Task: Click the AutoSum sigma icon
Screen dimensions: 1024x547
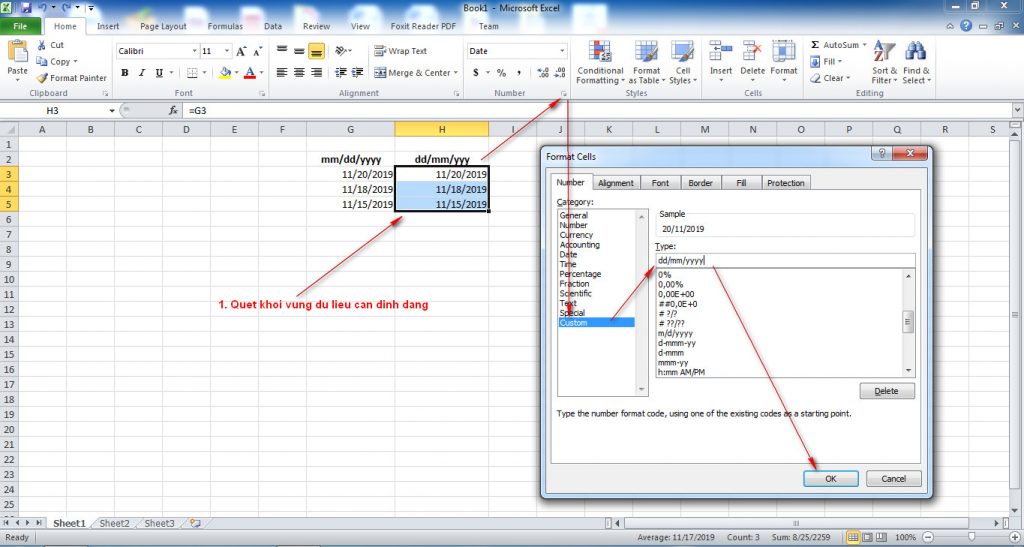Action: pyautogui.click(x=815, y=45)
